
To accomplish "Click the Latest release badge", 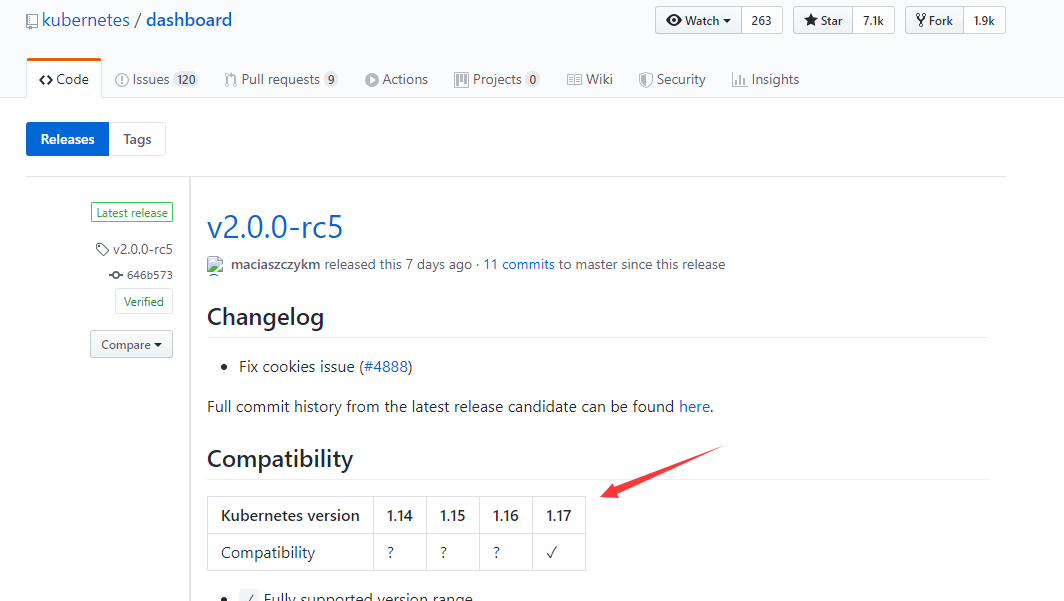I will (132, 212).
